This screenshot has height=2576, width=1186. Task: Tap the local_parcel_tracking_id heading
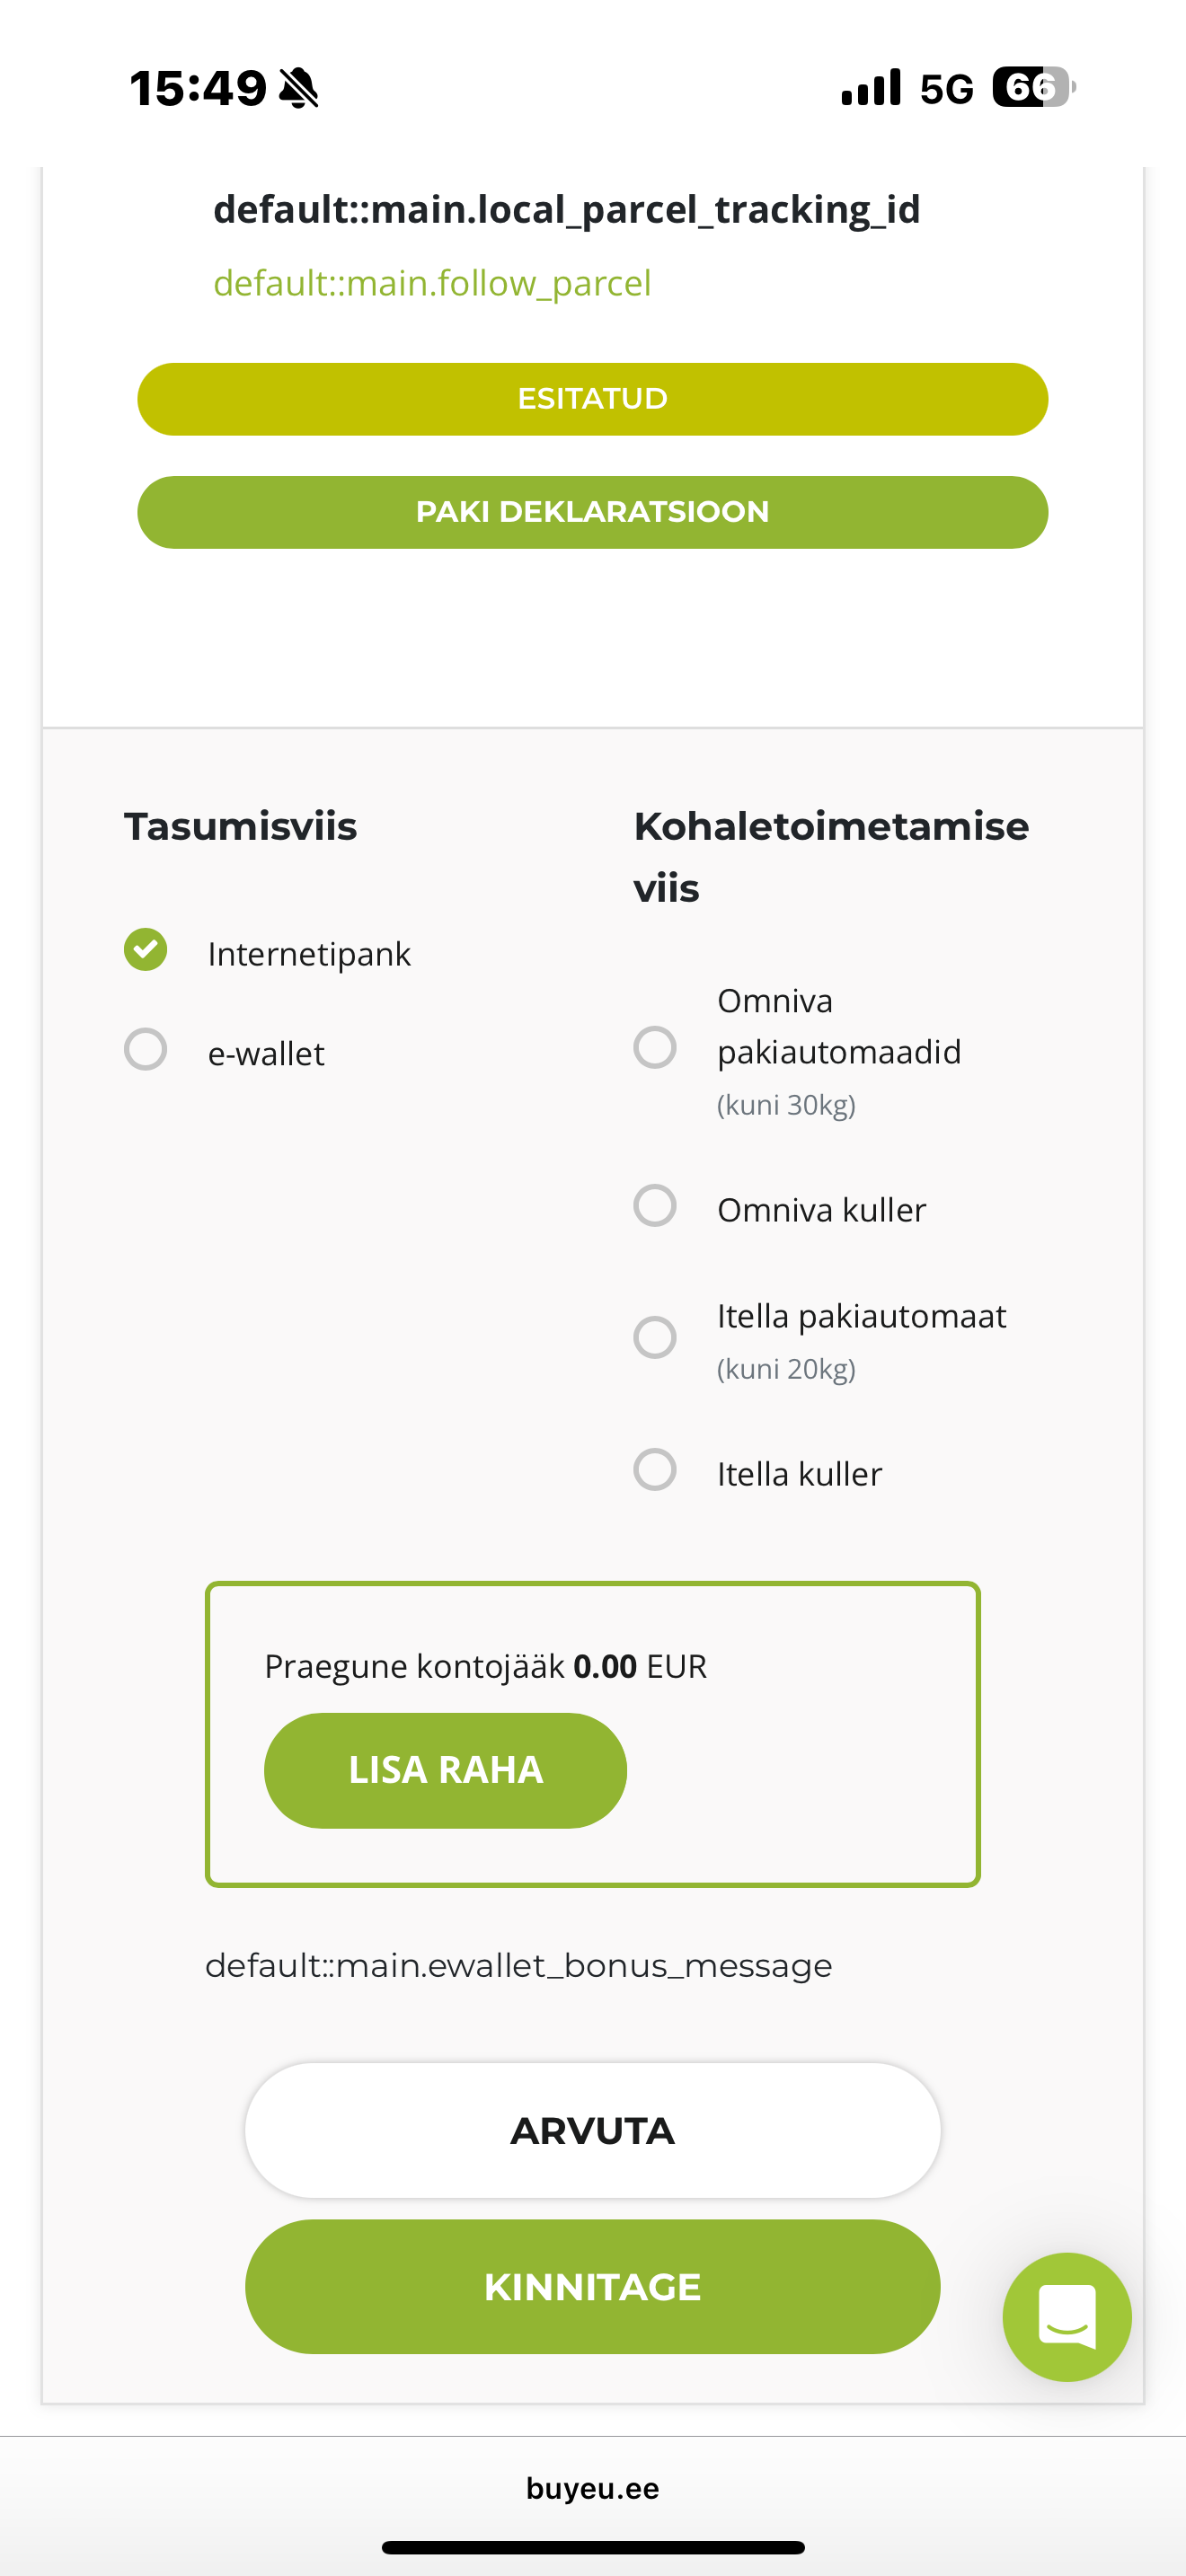coord(566,210)
